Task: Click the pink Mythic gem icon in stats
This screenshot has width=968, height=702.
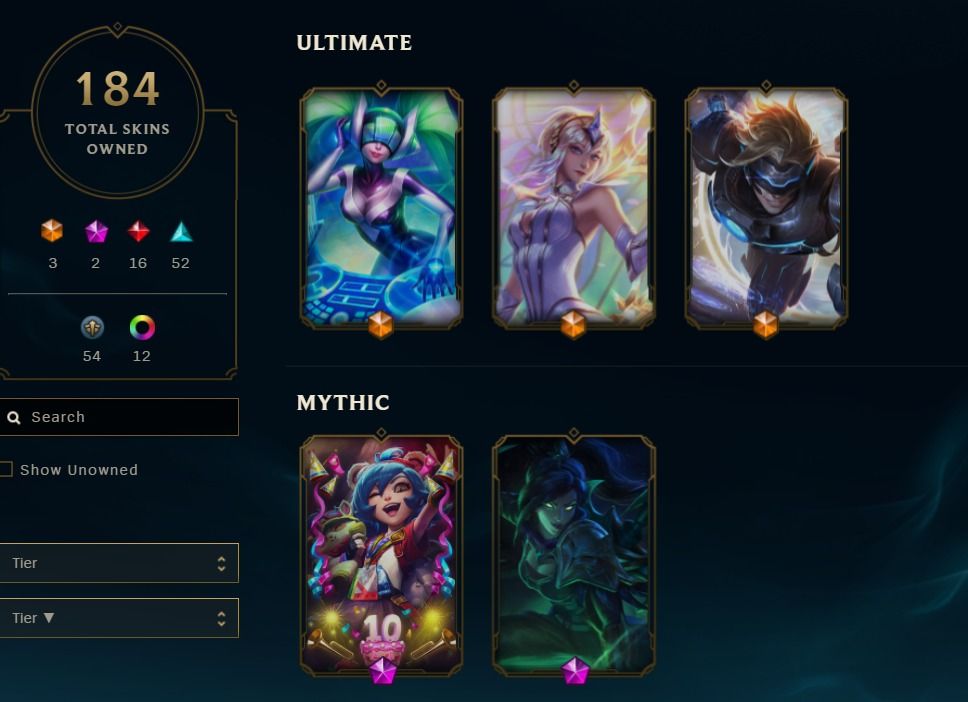Action: pyautogui.click(x=96, y=232)
